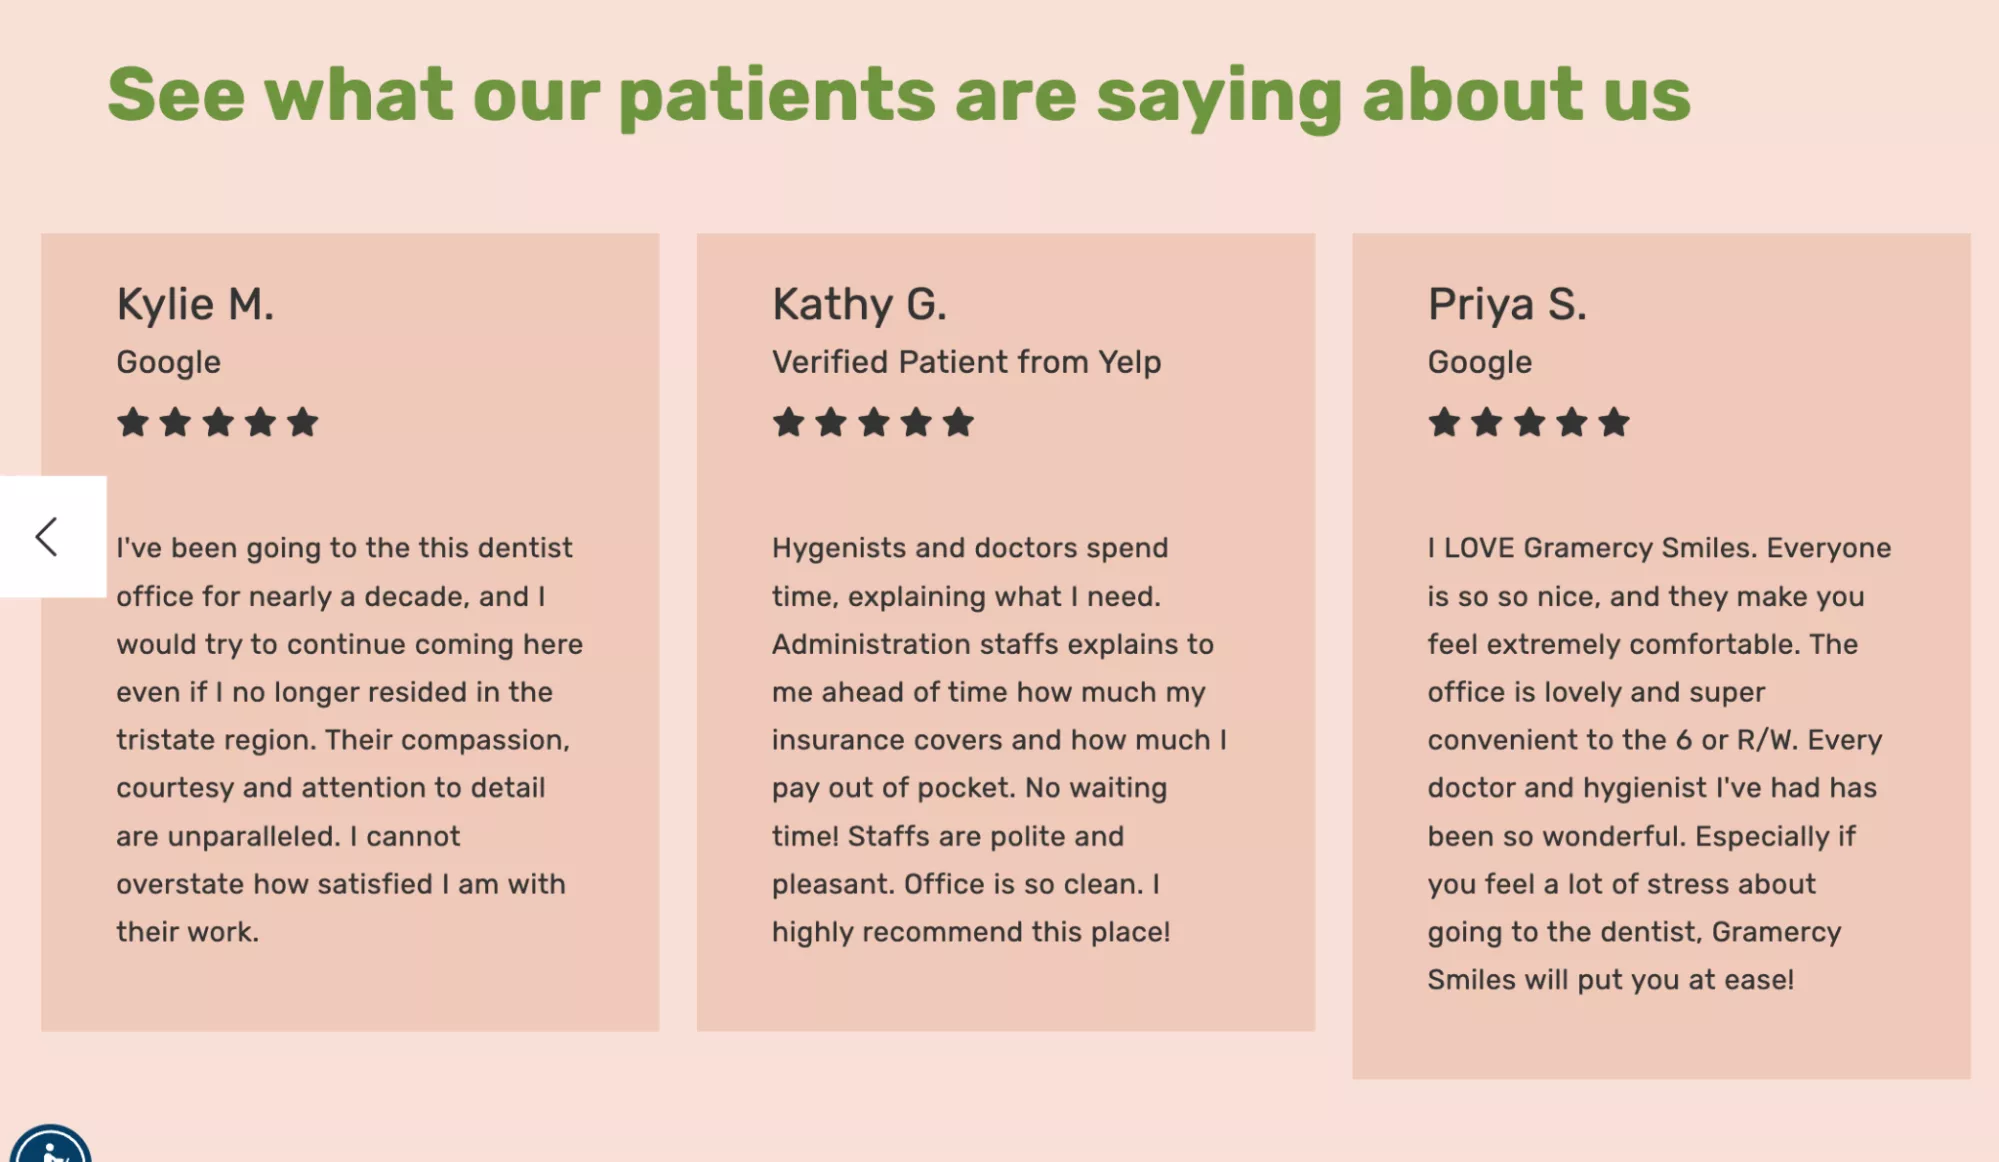The width and height of the screenshot is (1999, 1162).
Task: Click the Google label under Priya S.
Action: 1479,362
